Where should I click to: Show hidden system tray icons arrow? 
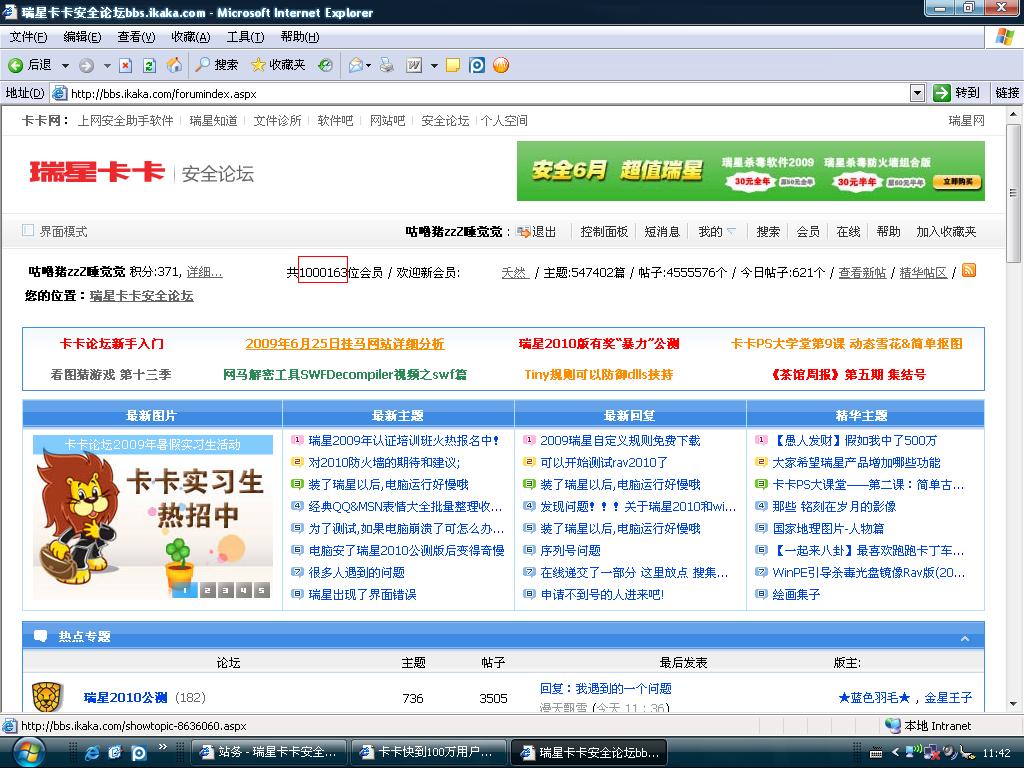tap(895, 753)
